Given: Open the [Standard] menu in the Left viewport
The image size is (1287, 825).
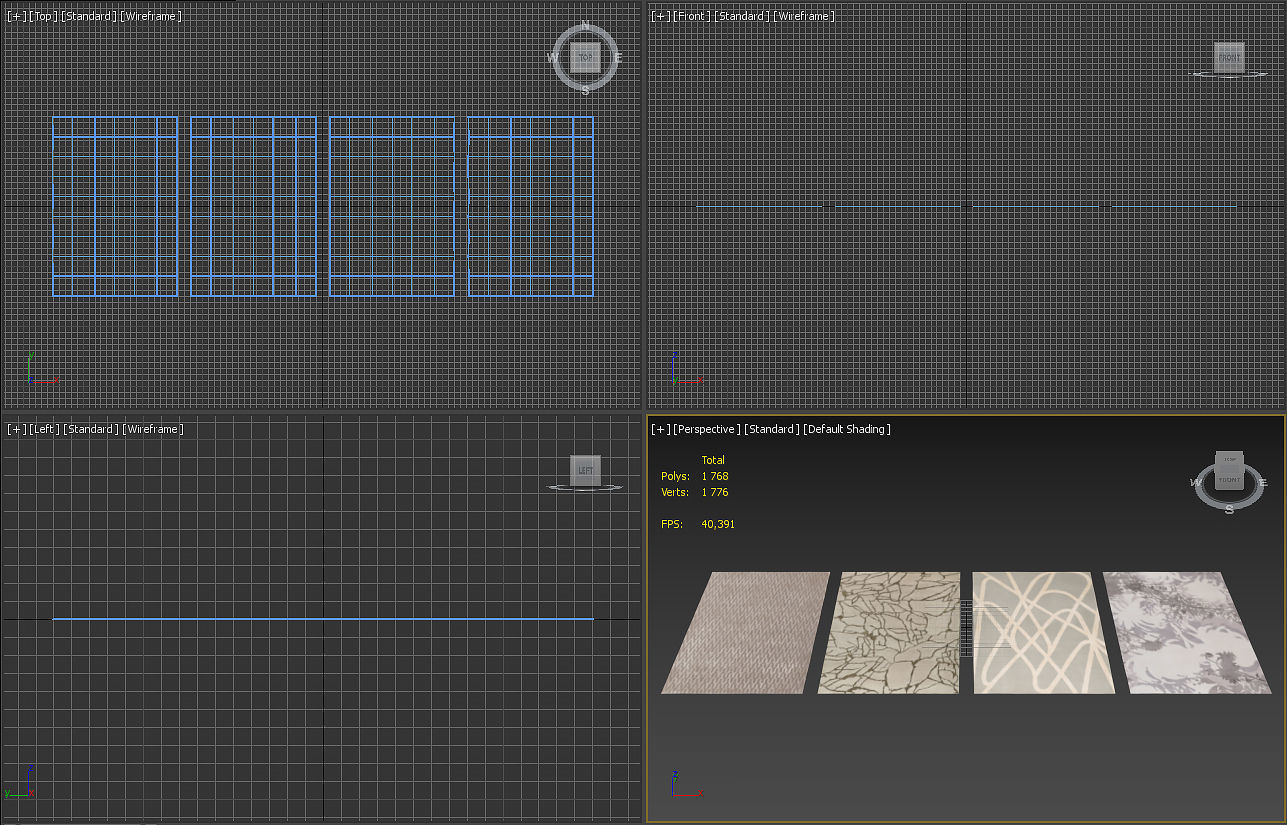Looking at the screenshot, I should pyautogui.click(x=92, y=429).
